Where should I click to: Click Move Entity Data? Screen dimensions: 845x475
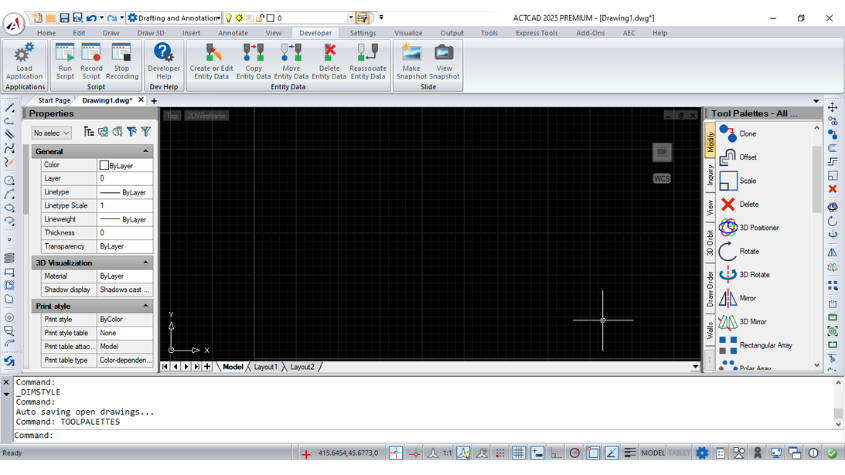291,61
